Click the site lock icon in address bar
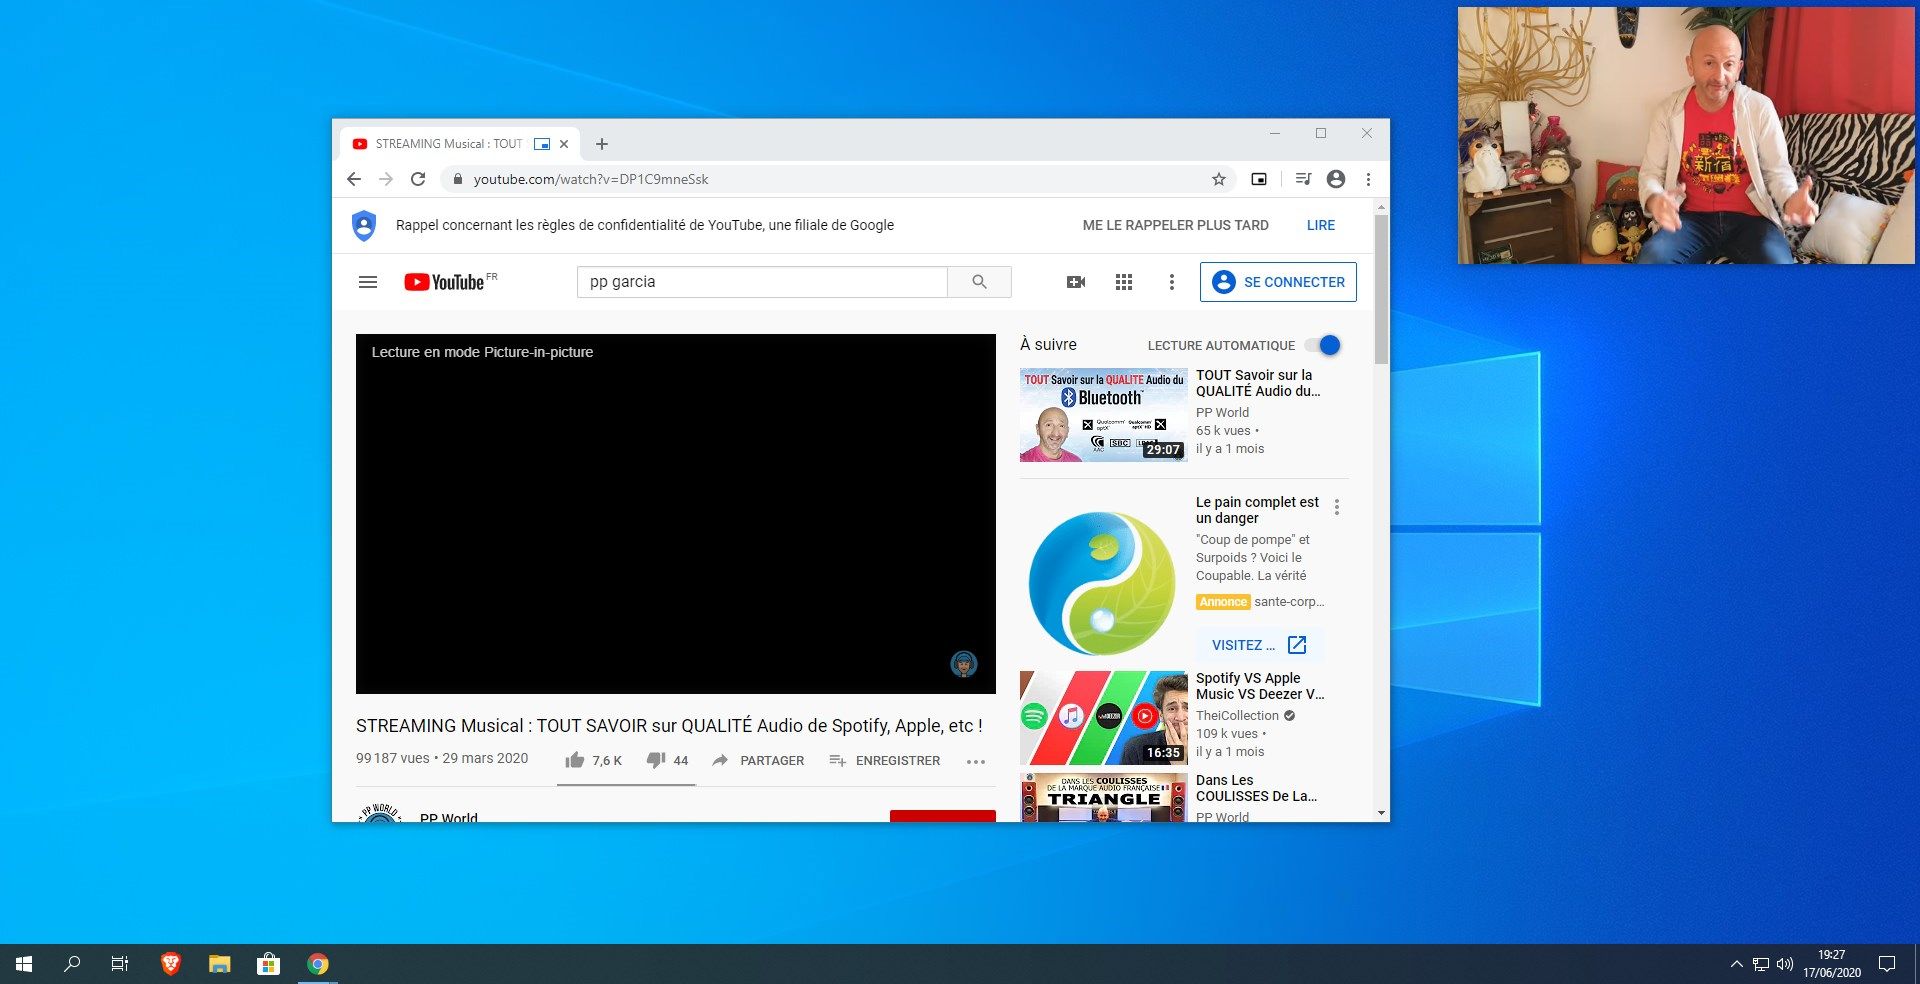 pos(457,179)
